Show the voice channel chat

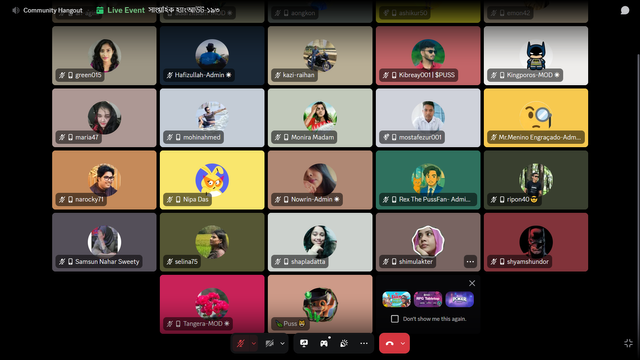click(x=625, y=10)
